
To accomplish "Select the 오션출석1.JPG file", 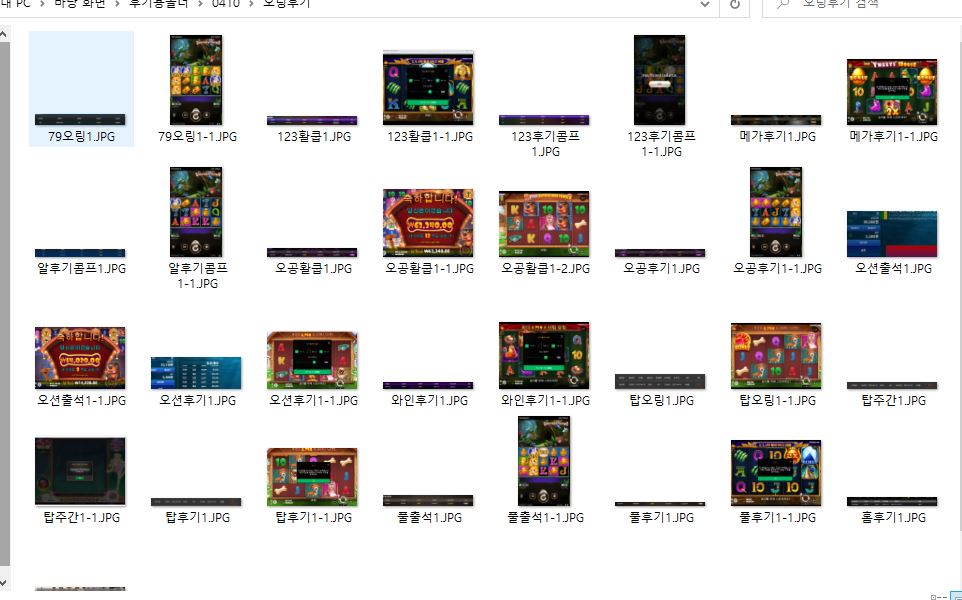I will (892, 234).
